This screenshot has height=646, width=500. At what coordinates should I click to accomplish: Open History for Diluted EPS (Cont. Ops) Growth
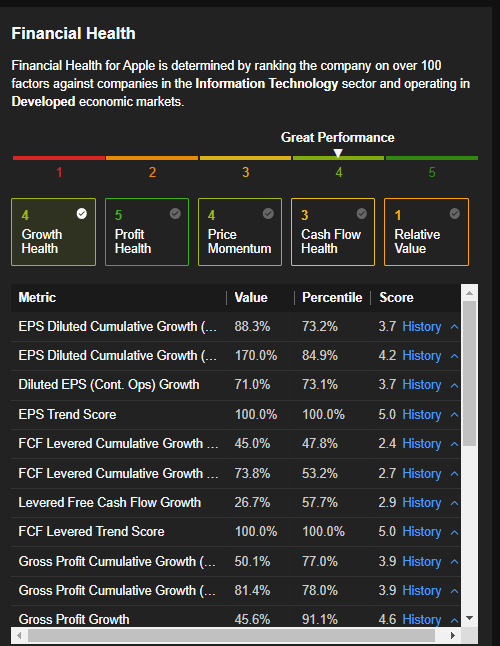[422, 385]
